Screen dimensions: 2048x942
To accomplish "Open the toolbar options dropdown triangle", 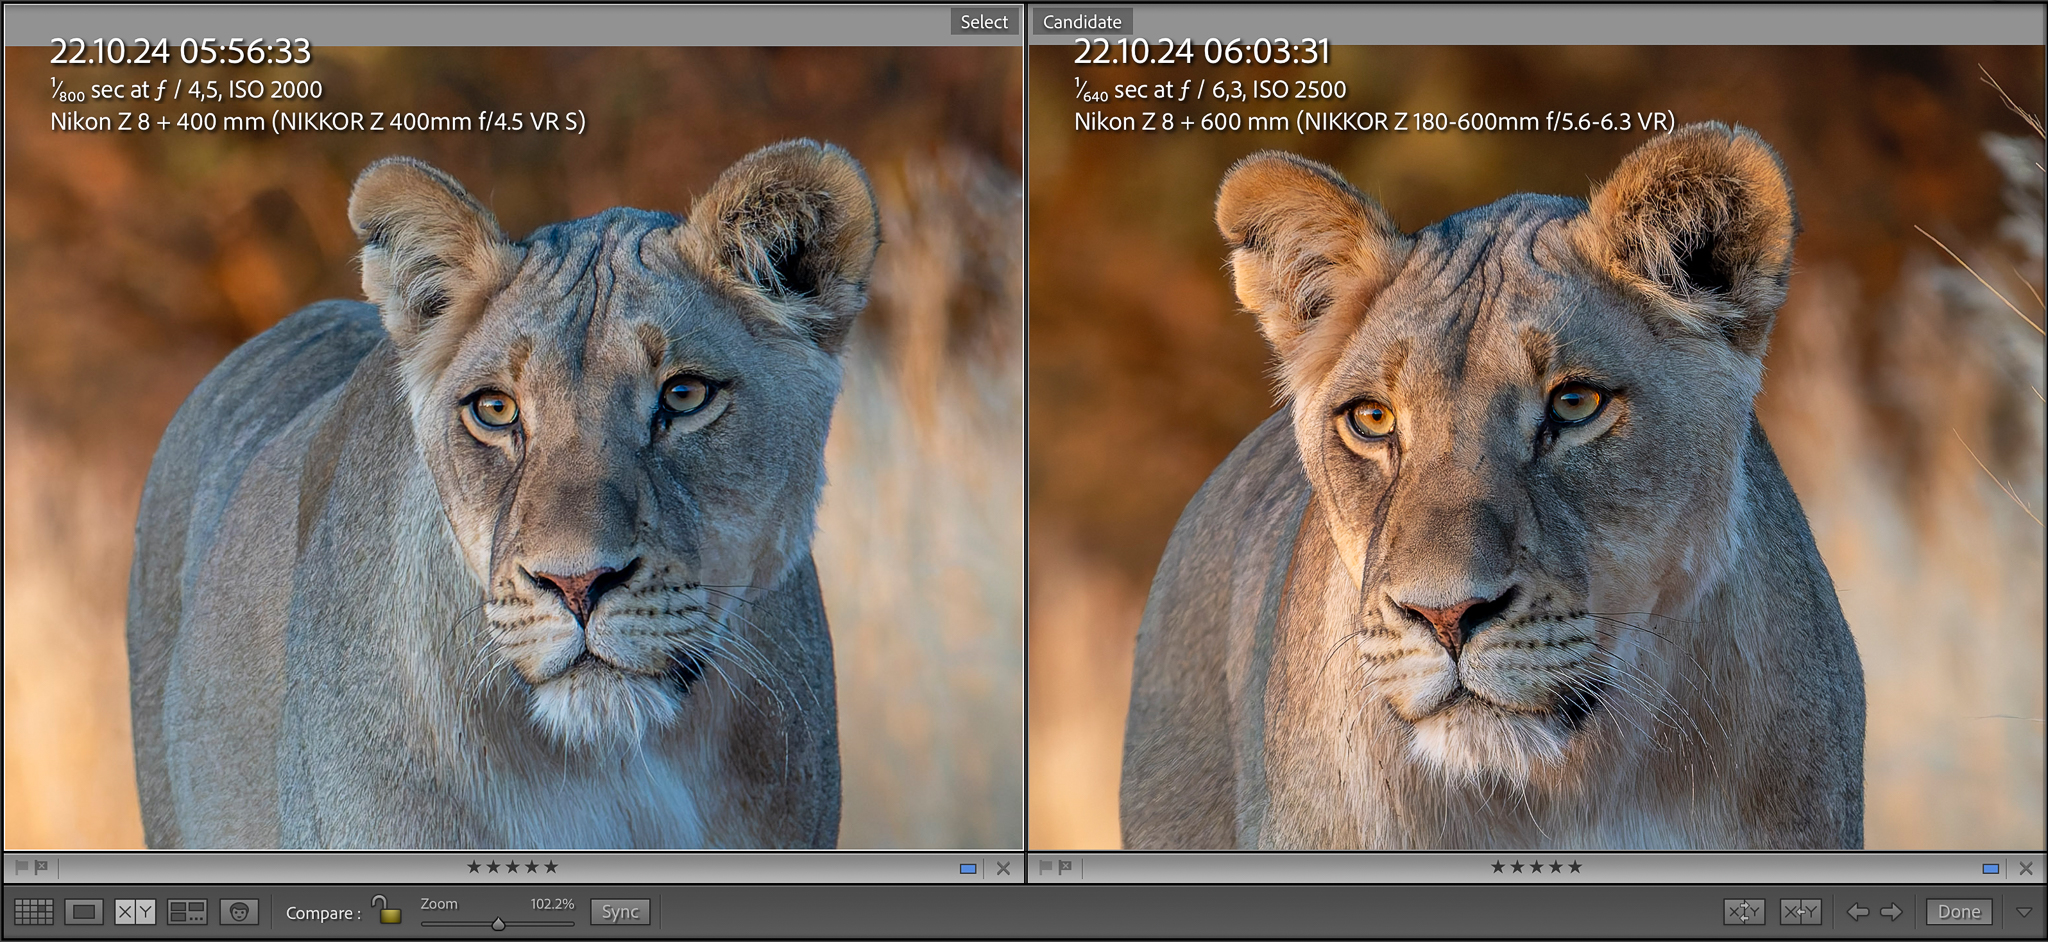I will pos(2024,912).
